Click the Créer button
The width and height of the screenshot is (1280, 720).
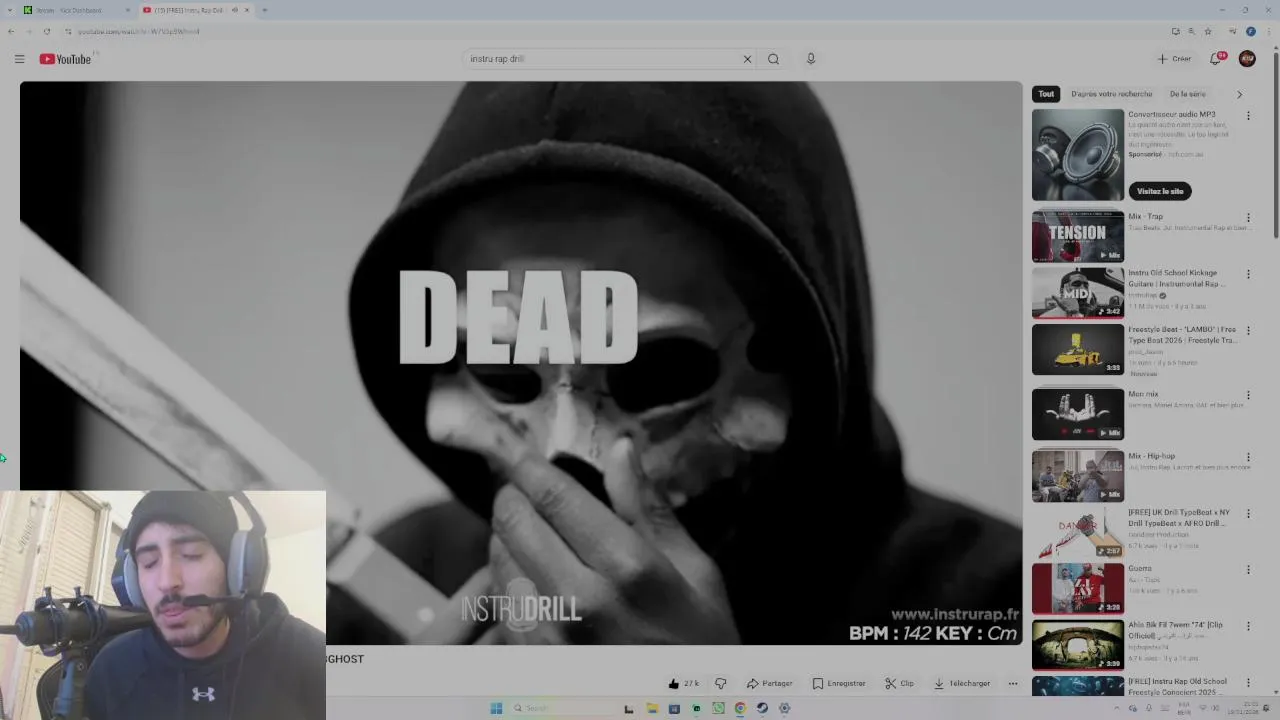(x=1174, y=59)
